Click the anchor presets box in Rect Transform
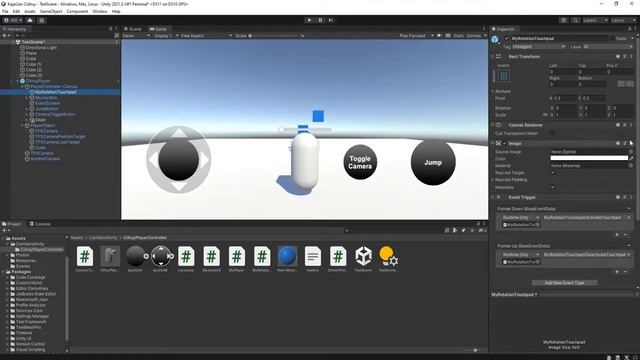The image size is (640, 360). point(504,76)
